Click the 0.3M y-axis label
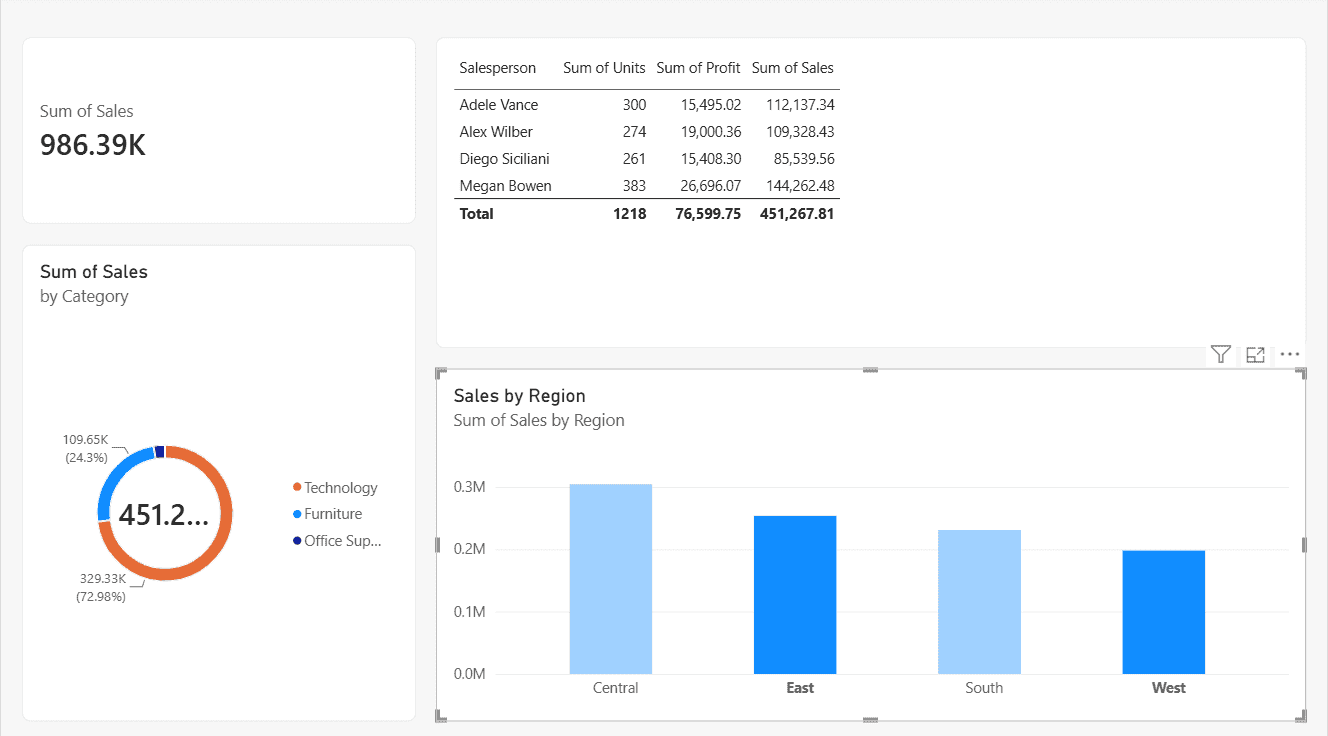Image resolution: width=1328 pixels, height=736 pixels. click(x=469, y=488)
